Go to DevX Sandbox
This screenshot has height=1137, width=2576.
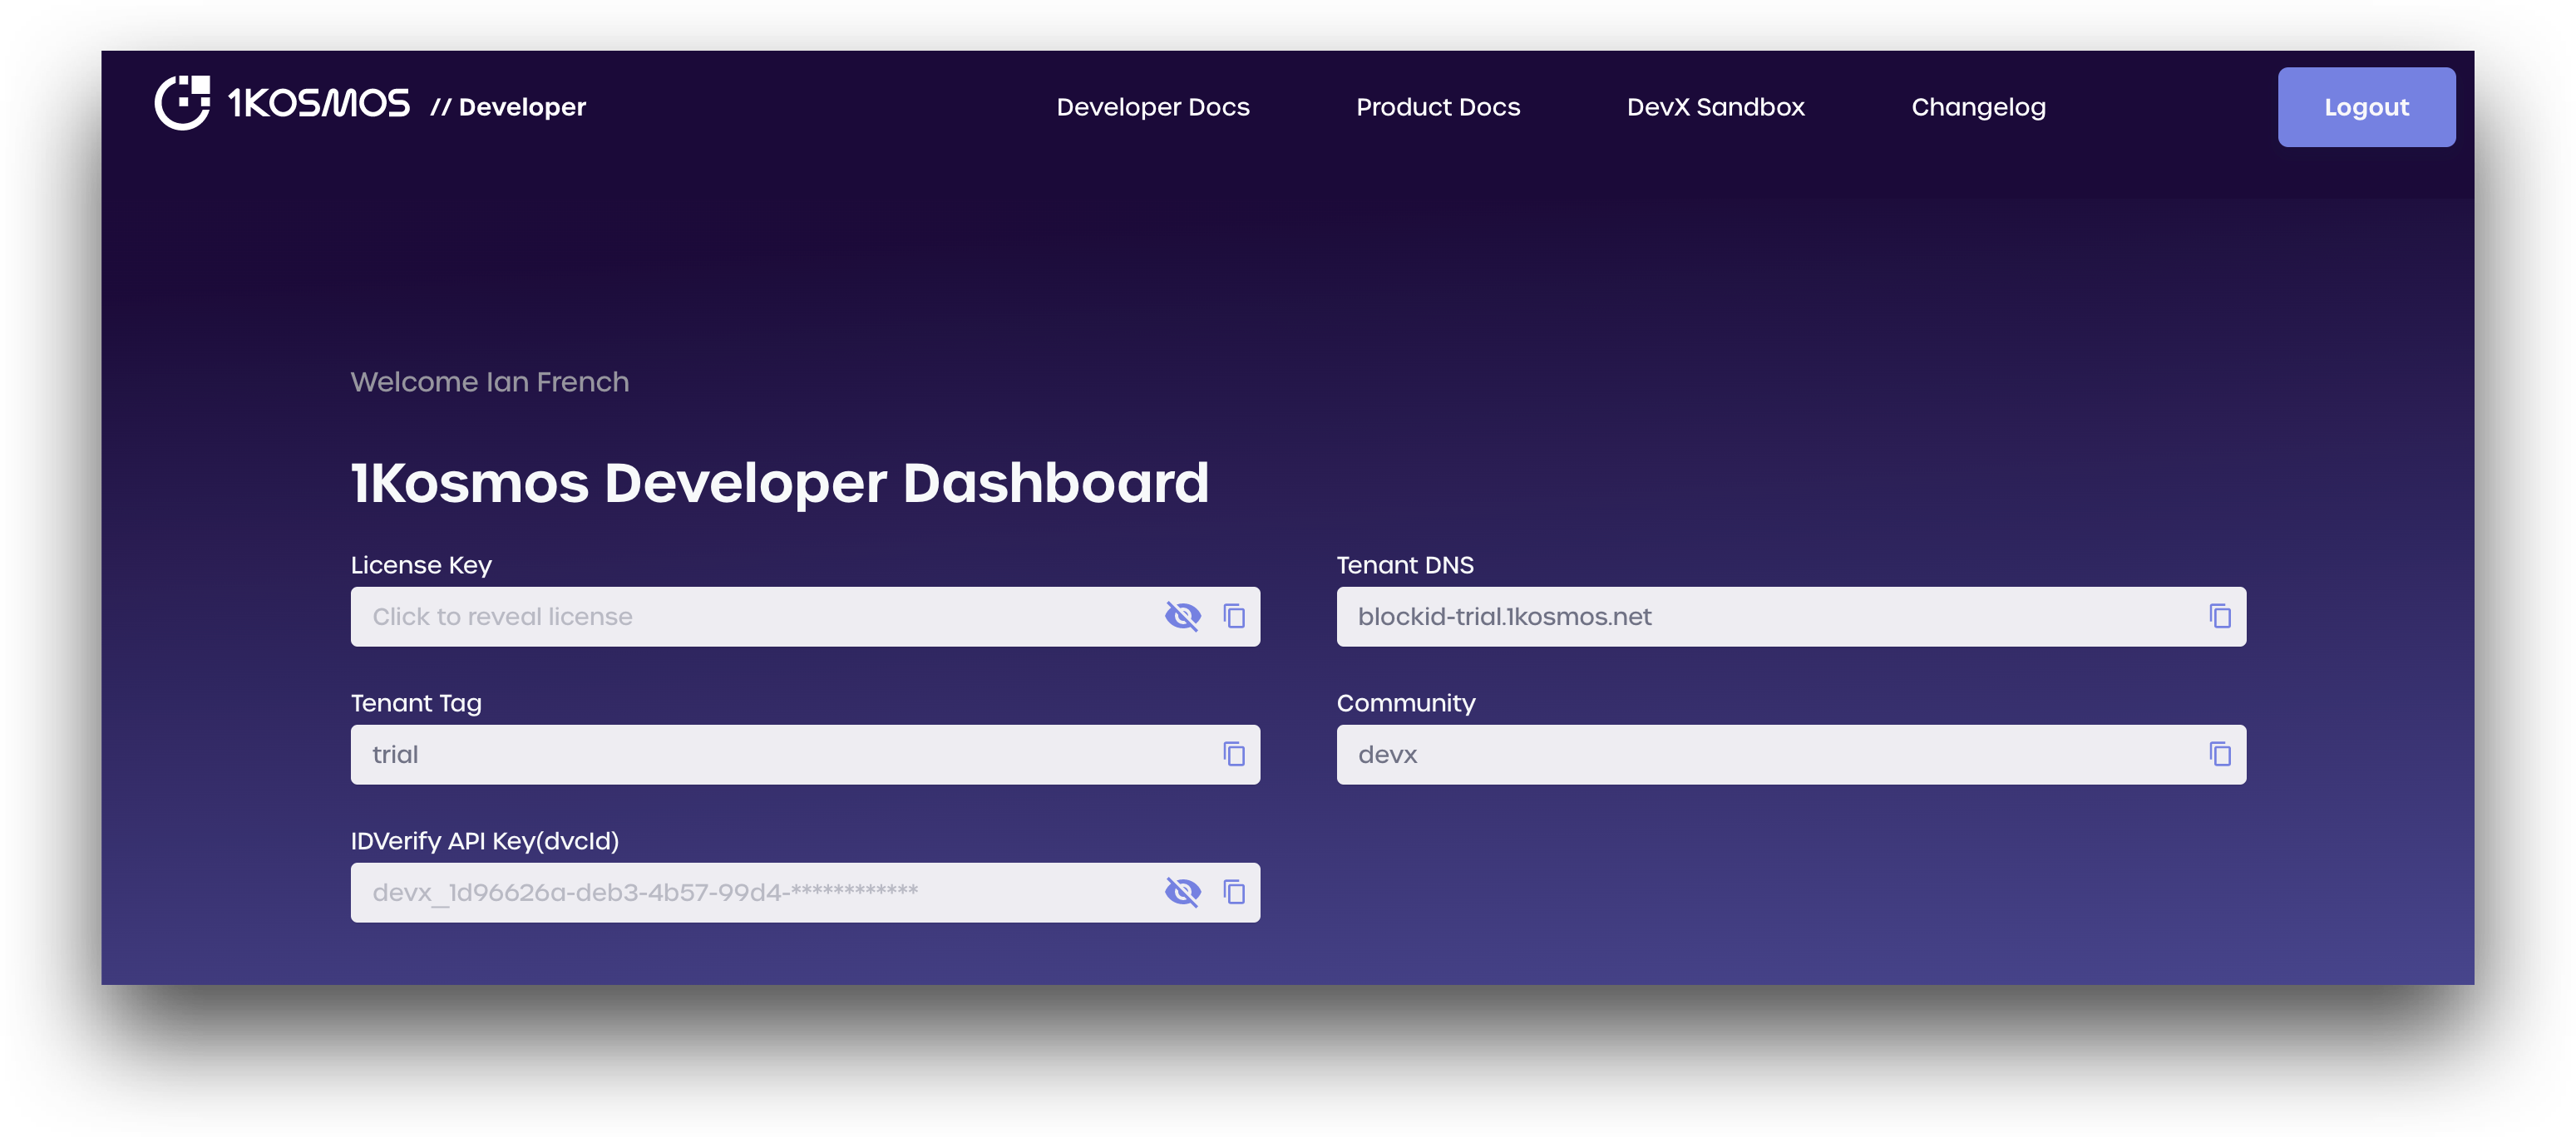coord(1716,107)
